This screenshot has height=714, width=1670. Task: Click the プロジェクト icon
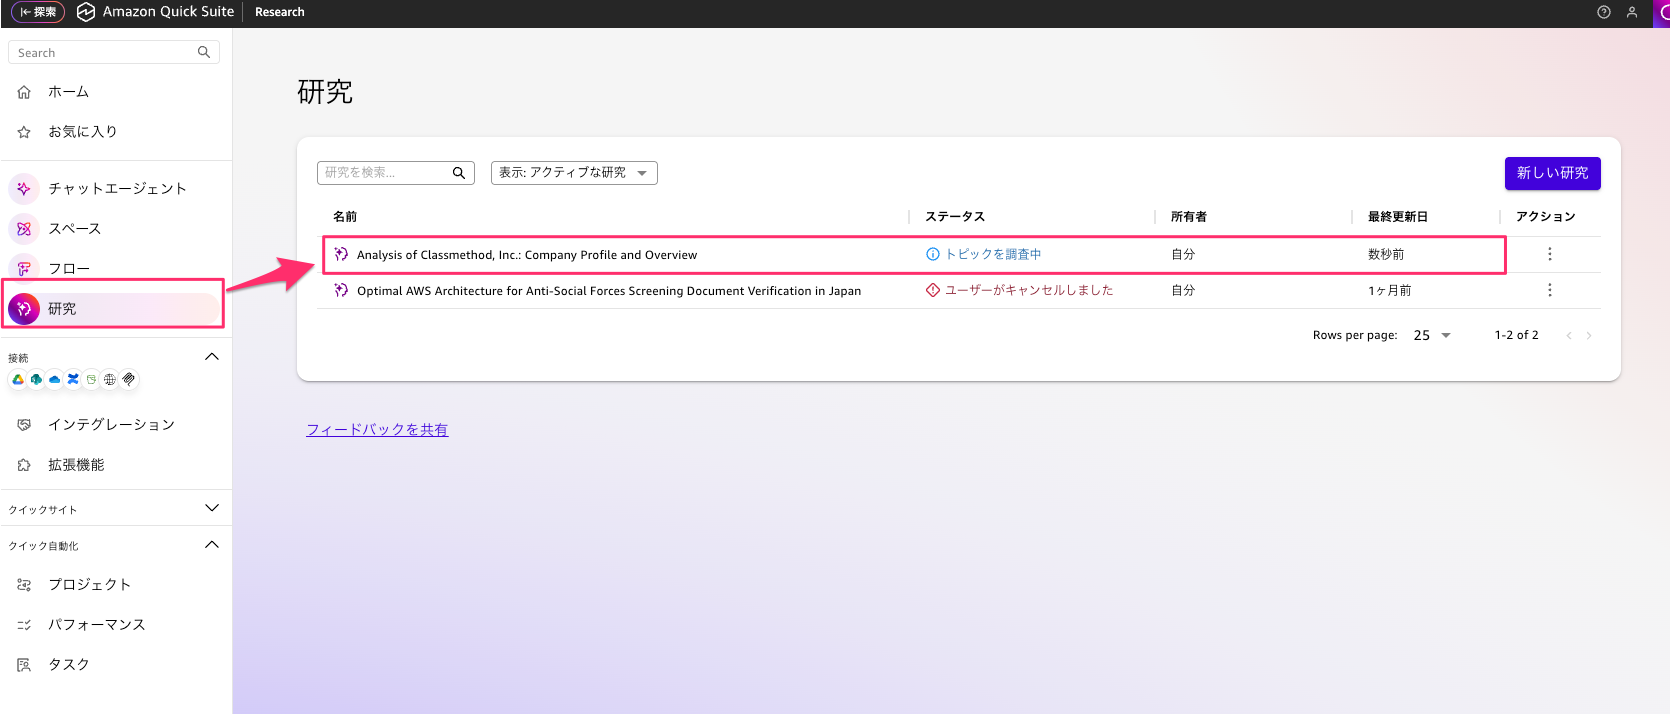24,585
